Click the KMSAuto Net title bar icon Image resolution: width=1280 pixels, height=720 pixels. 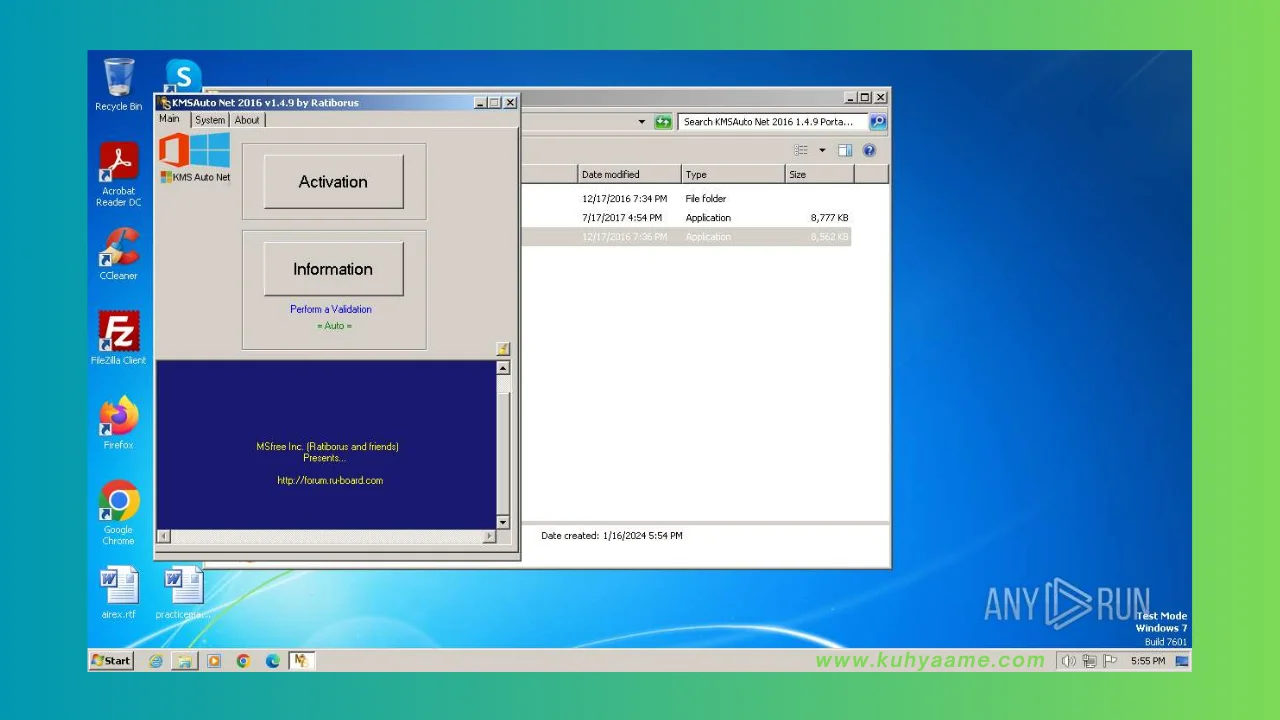point(165,102)
